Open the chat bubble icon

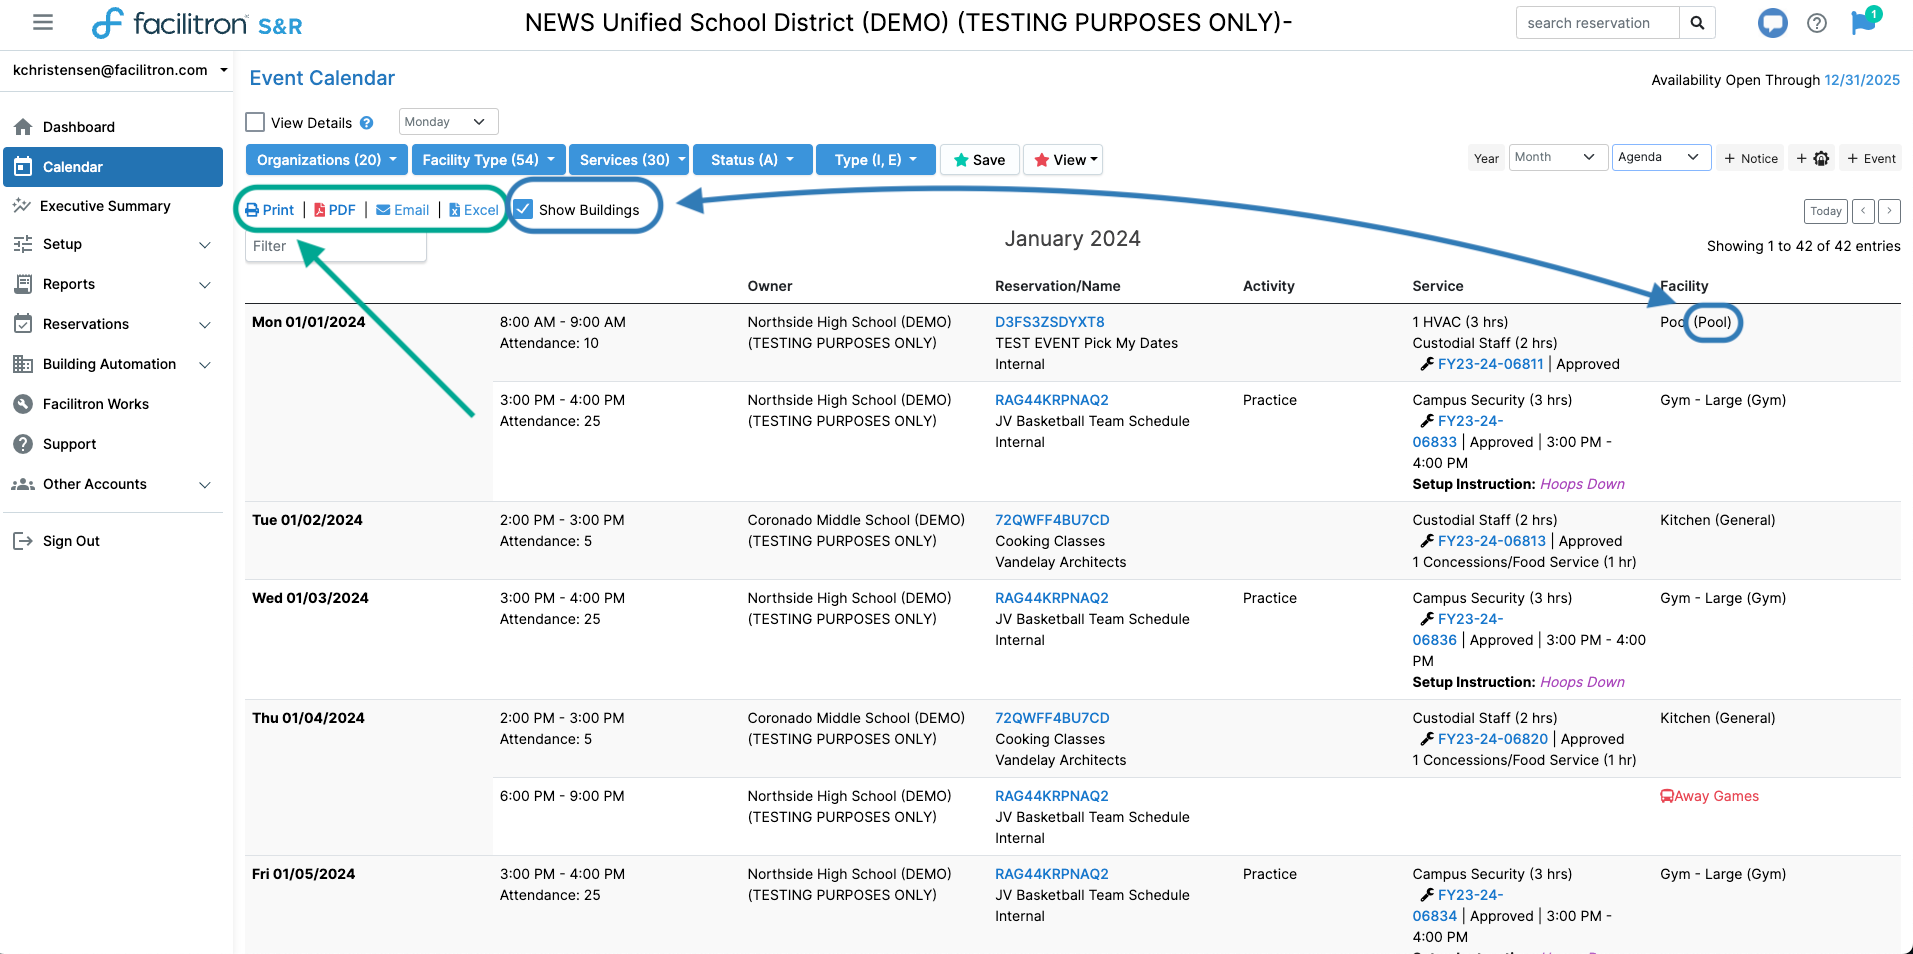(1772, 22)
